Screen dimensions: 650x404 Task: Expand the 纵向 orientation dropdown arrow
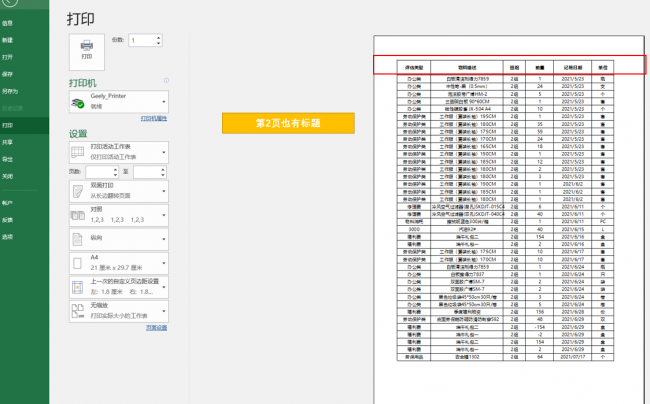164,239
